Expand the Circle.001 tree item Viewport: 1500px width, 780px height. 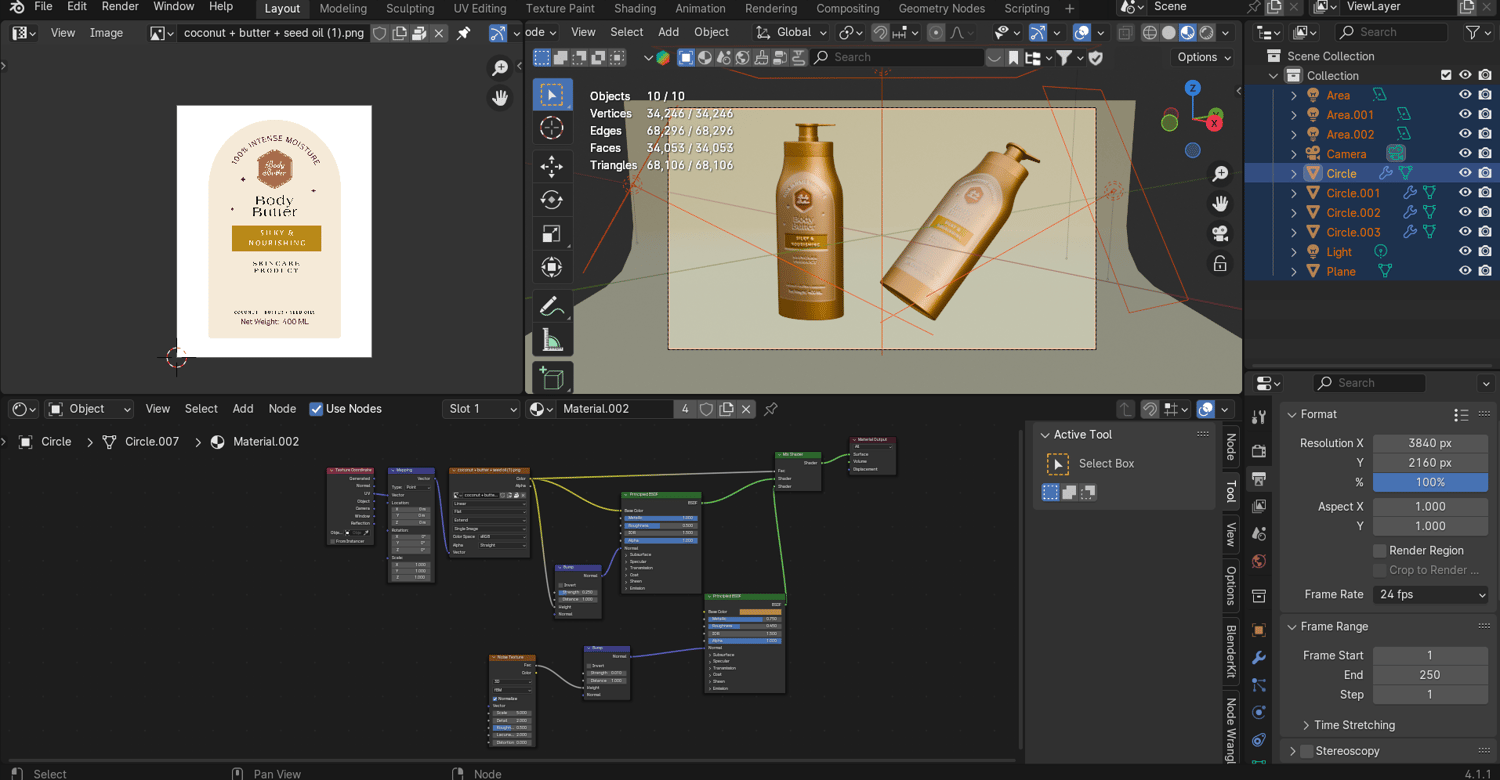[1294, 193]
